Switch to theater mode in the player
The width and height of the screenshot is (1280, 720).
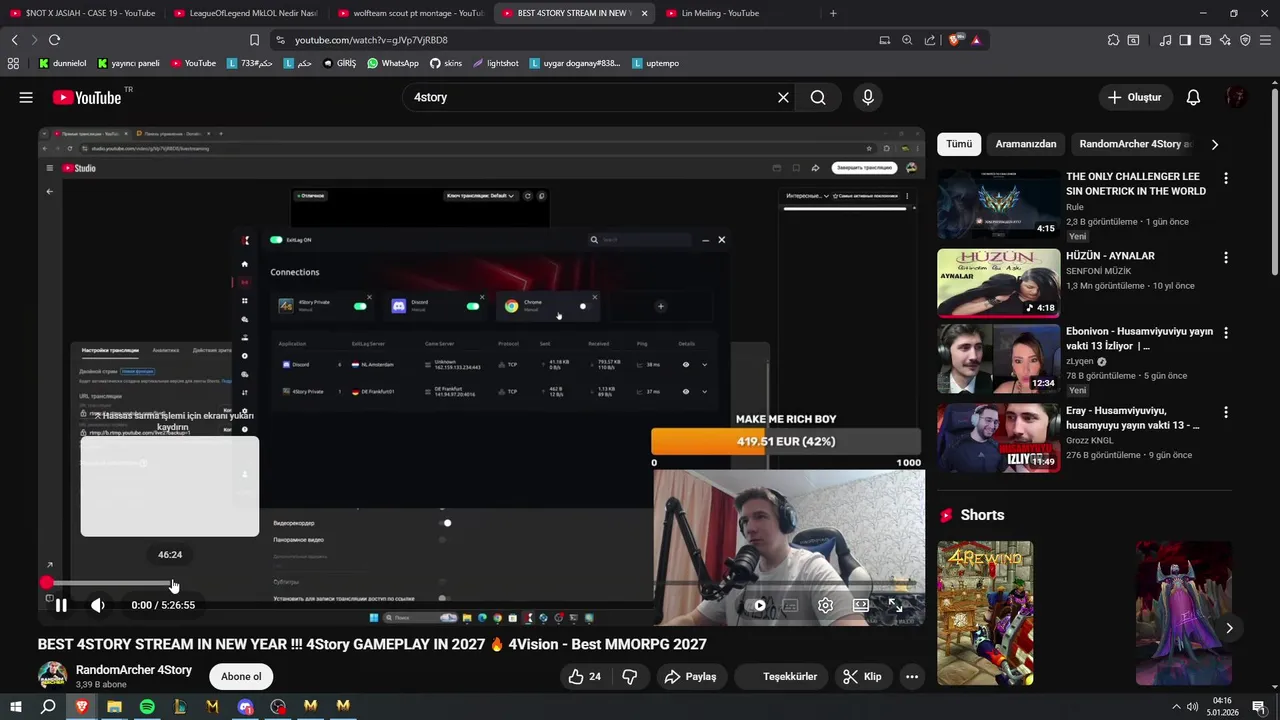[860, 605]
